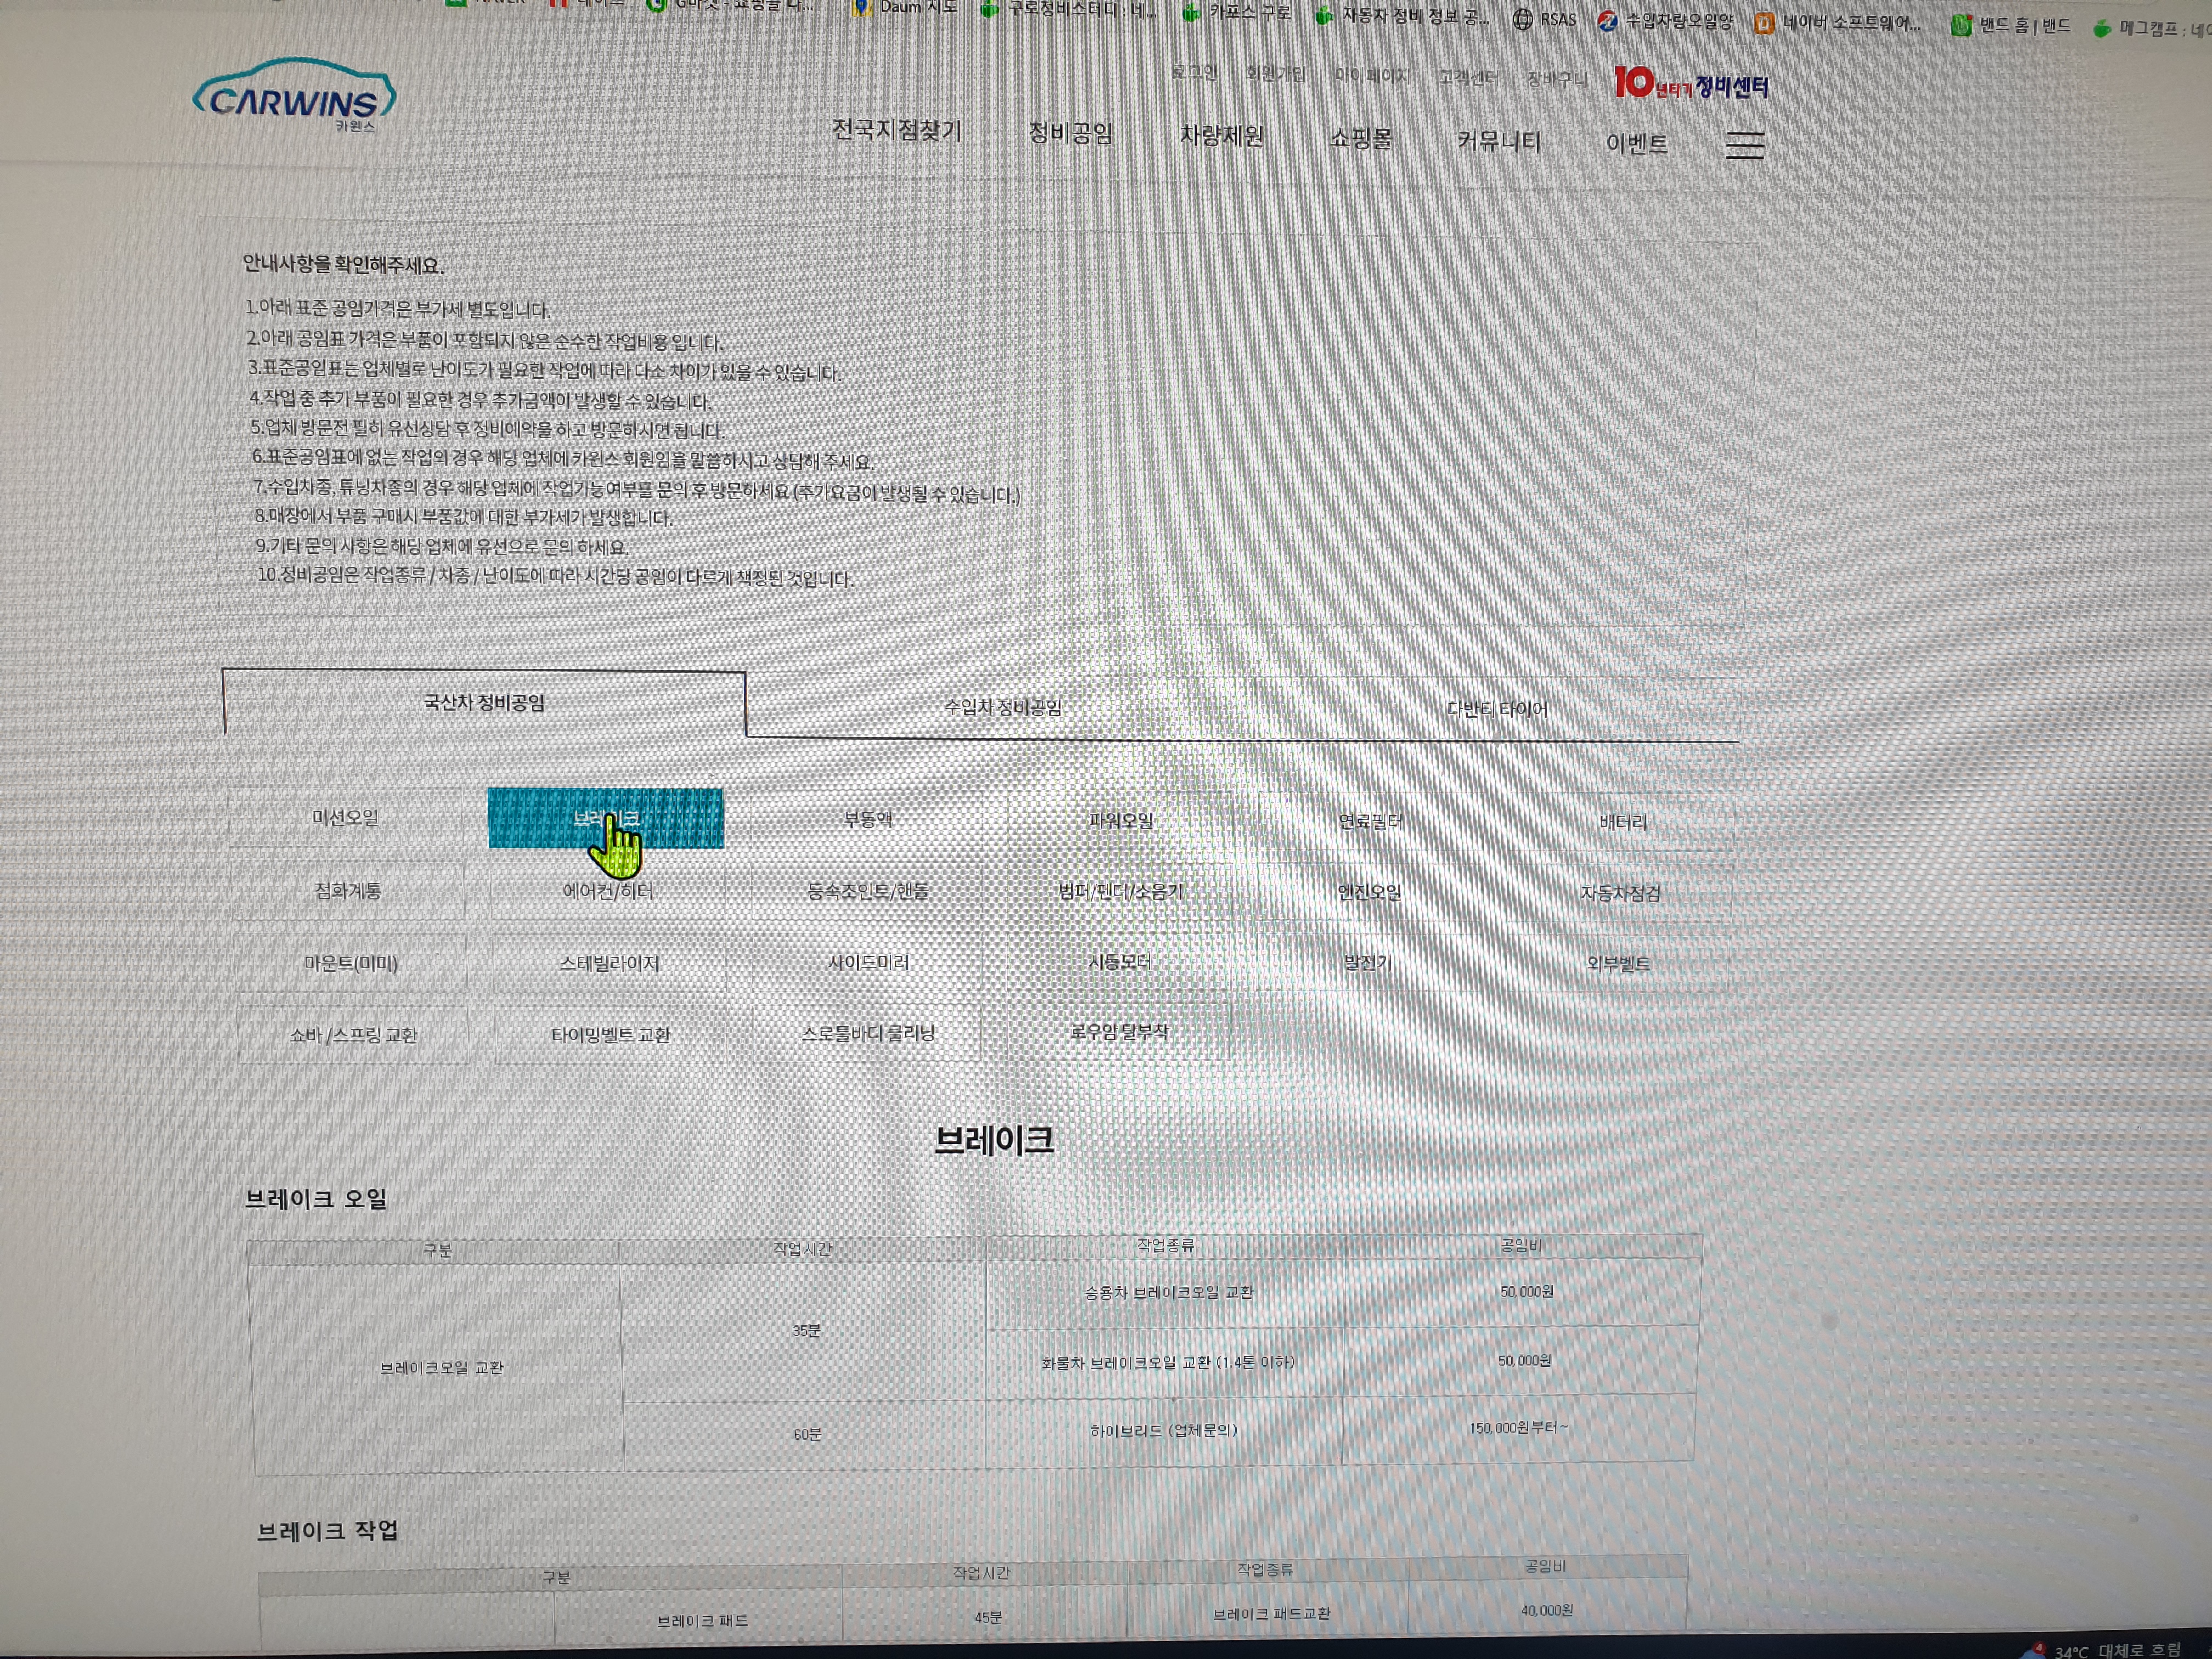Open the 전국지점찾기 menu
This screenshot has width=2212, height=1659.
click(896, 131)
